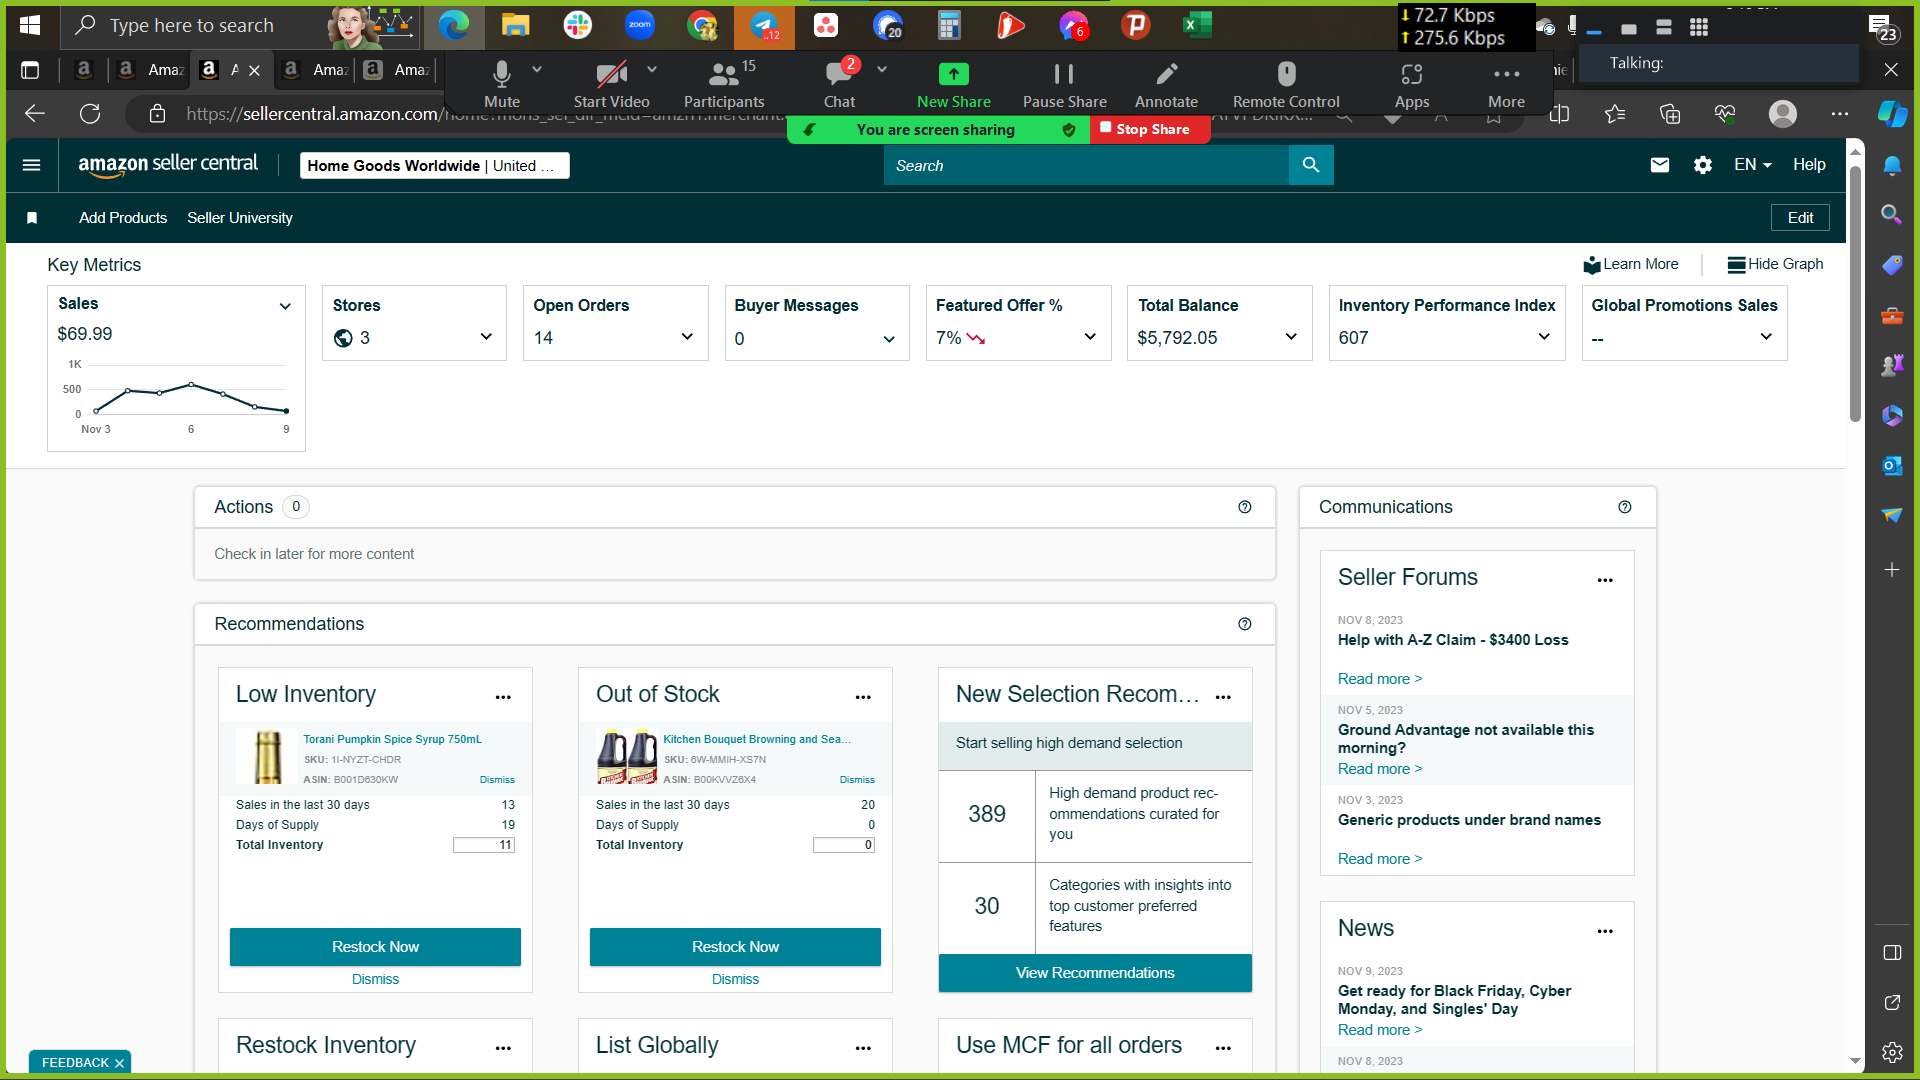Open Windows Start menu

click(30, 25)
